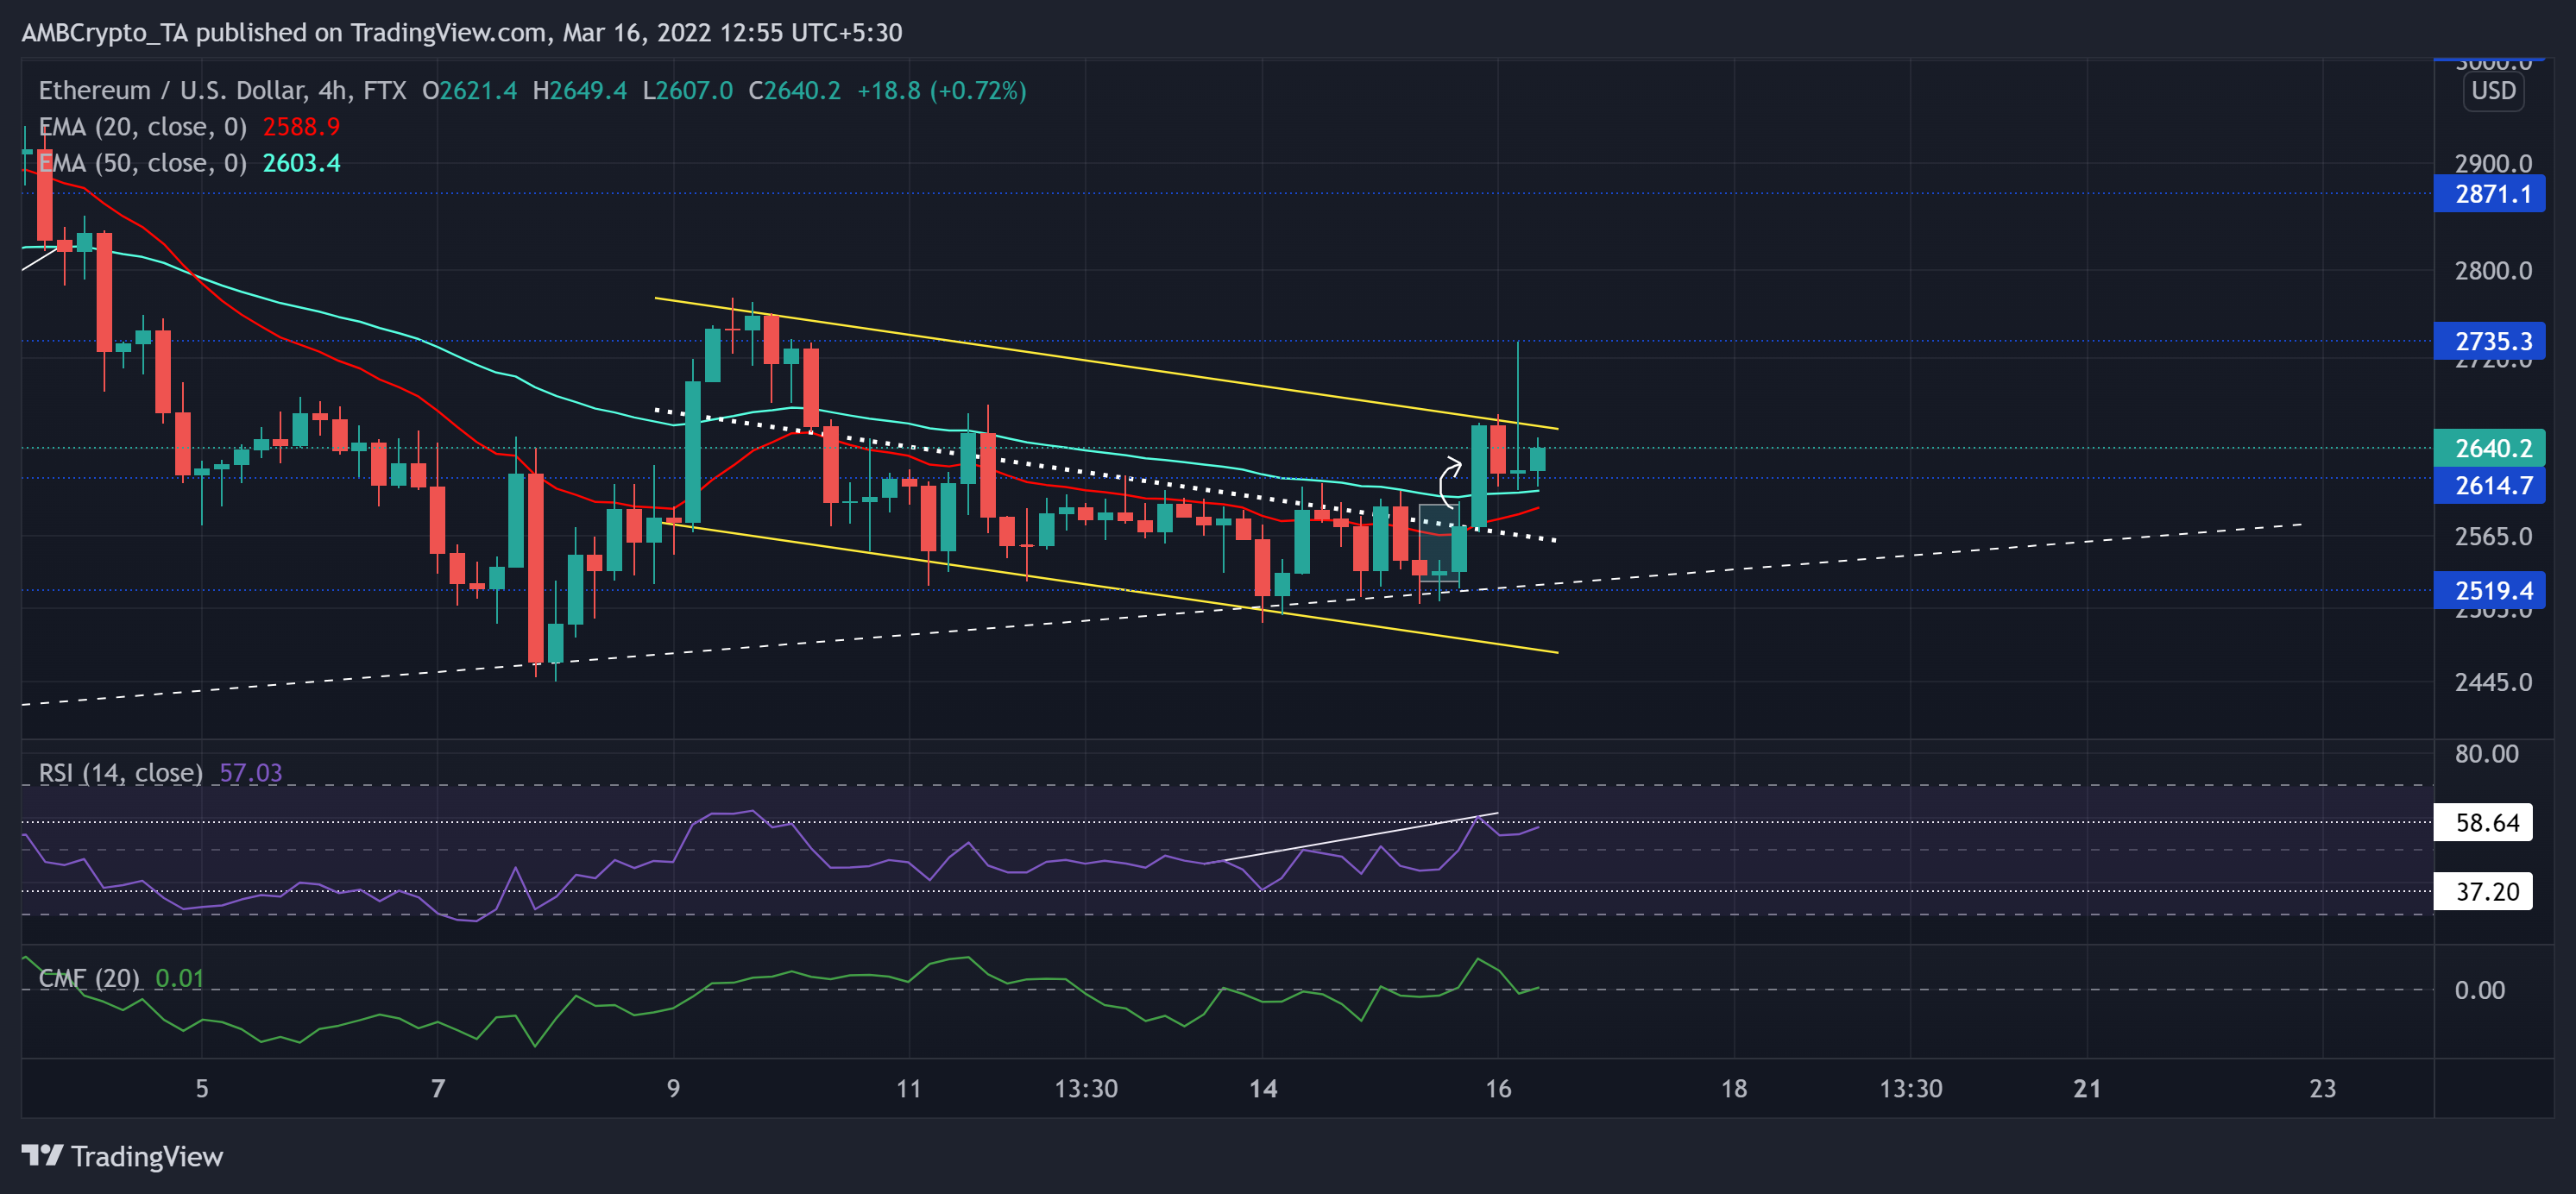
Task: Click the date label 9 on time axis
Action: pyautogui.click(x=673, y=1088)
